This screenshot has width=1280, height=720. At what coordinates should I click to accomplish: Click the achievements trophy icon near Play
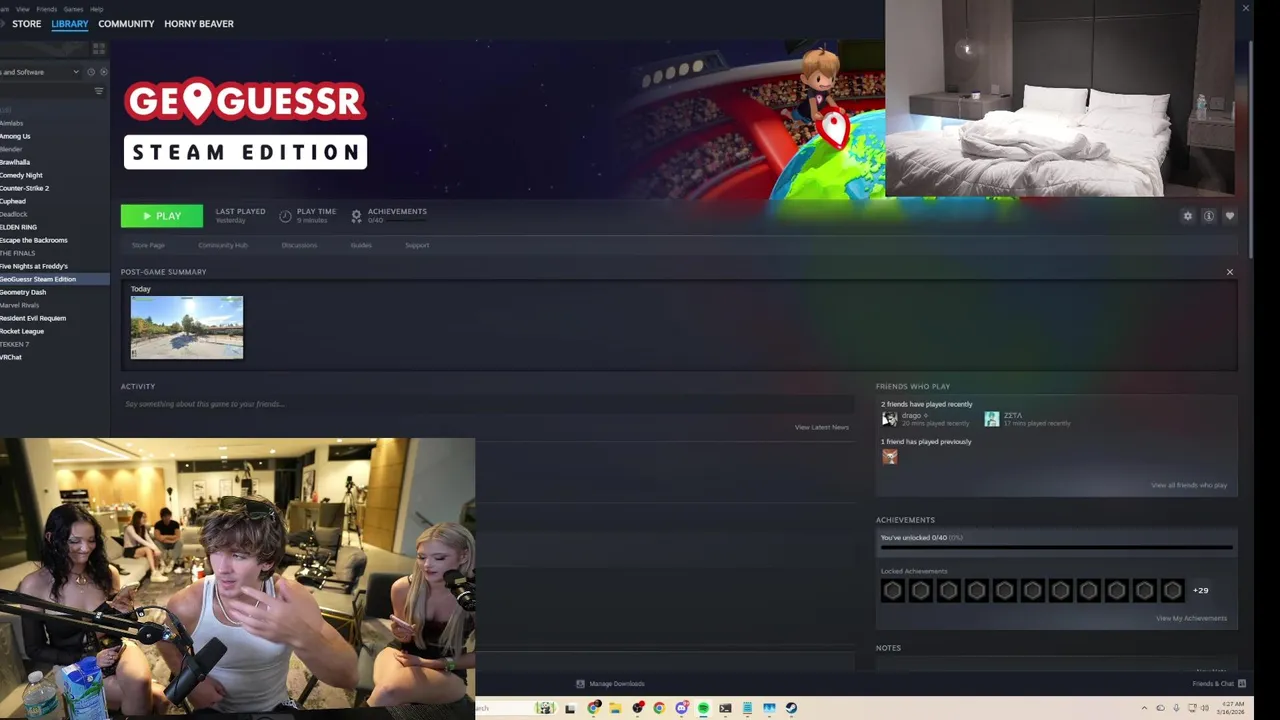(356, 216)
